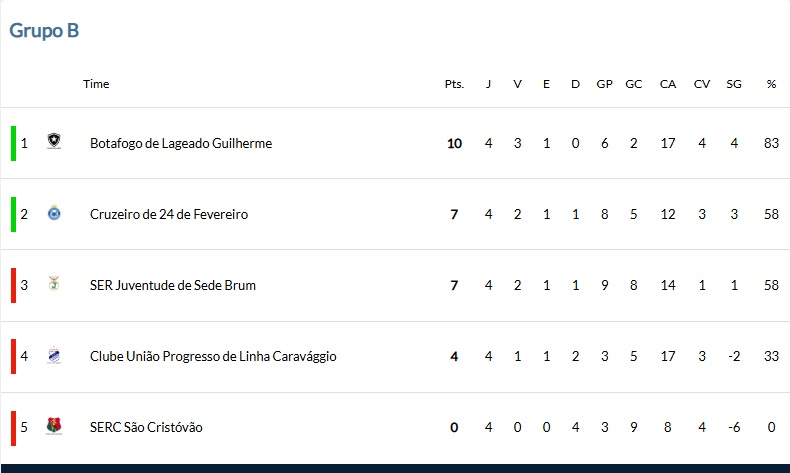790x473 pixels.
Task: Open Botafogo de Lageado Guilherme team name
Action: coord(181,144)
